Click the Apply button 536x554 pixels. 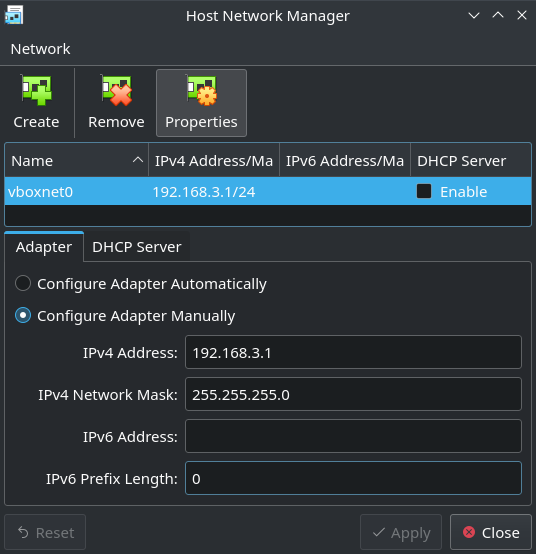401,532
